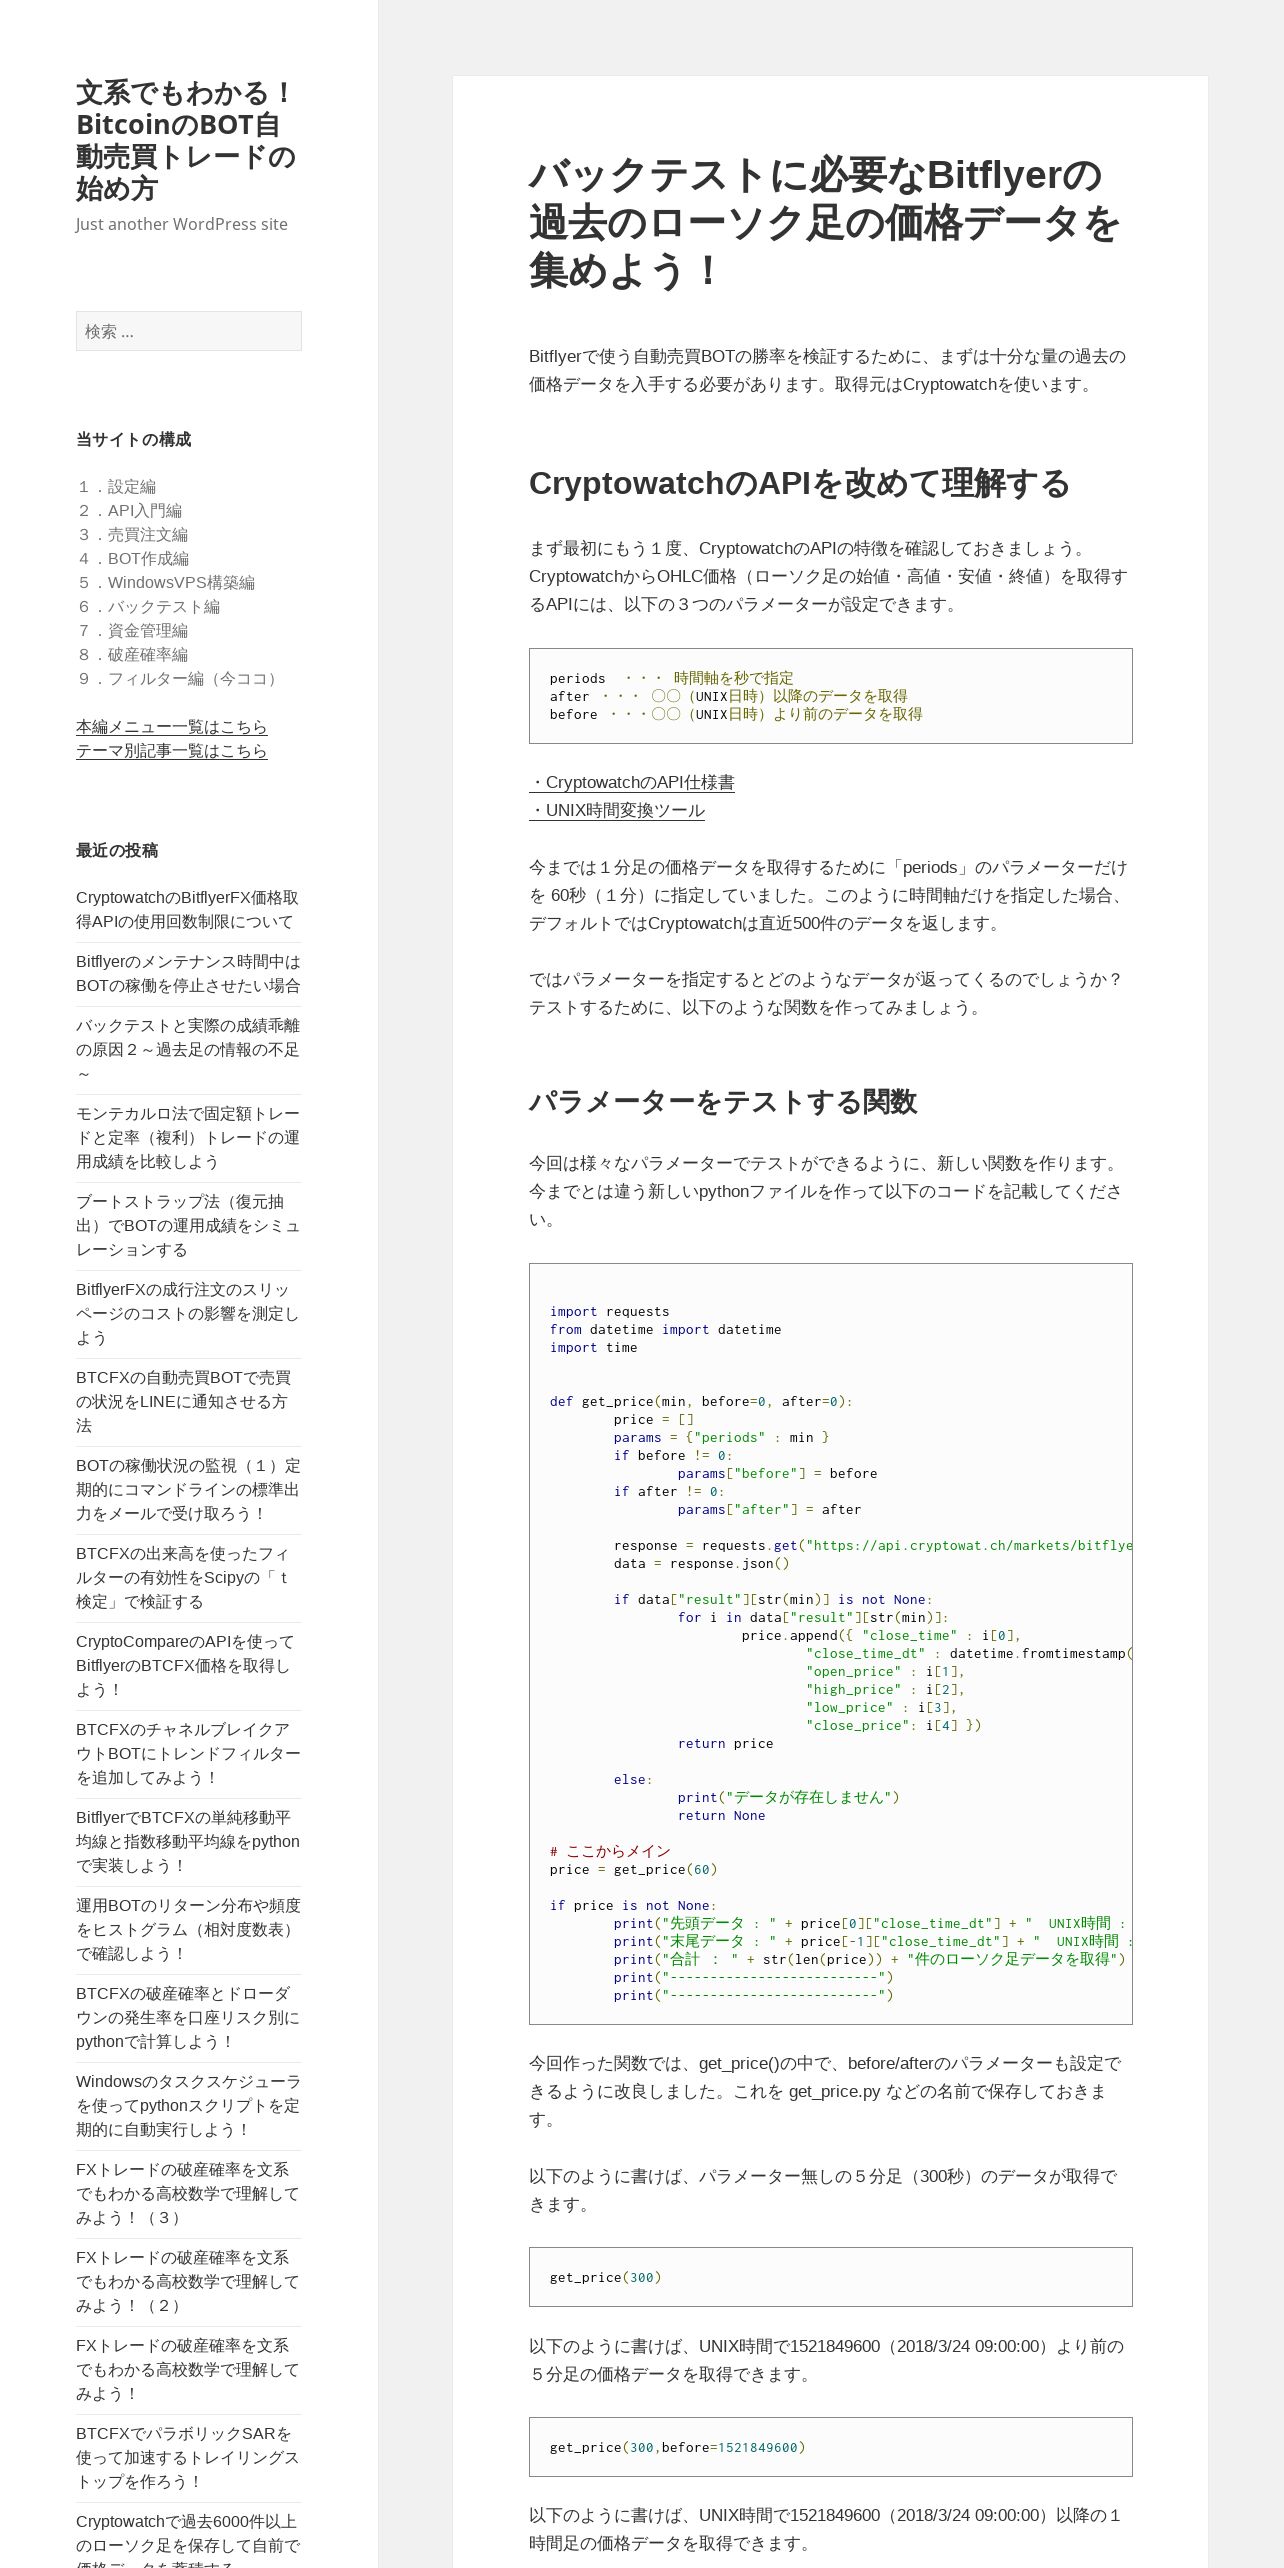Open post モンテカルロ法で固定額トレードと定率トレード
The width and height of the screenshot is (1284, 2568).
pyautogui.click(x=188, y=1138)
